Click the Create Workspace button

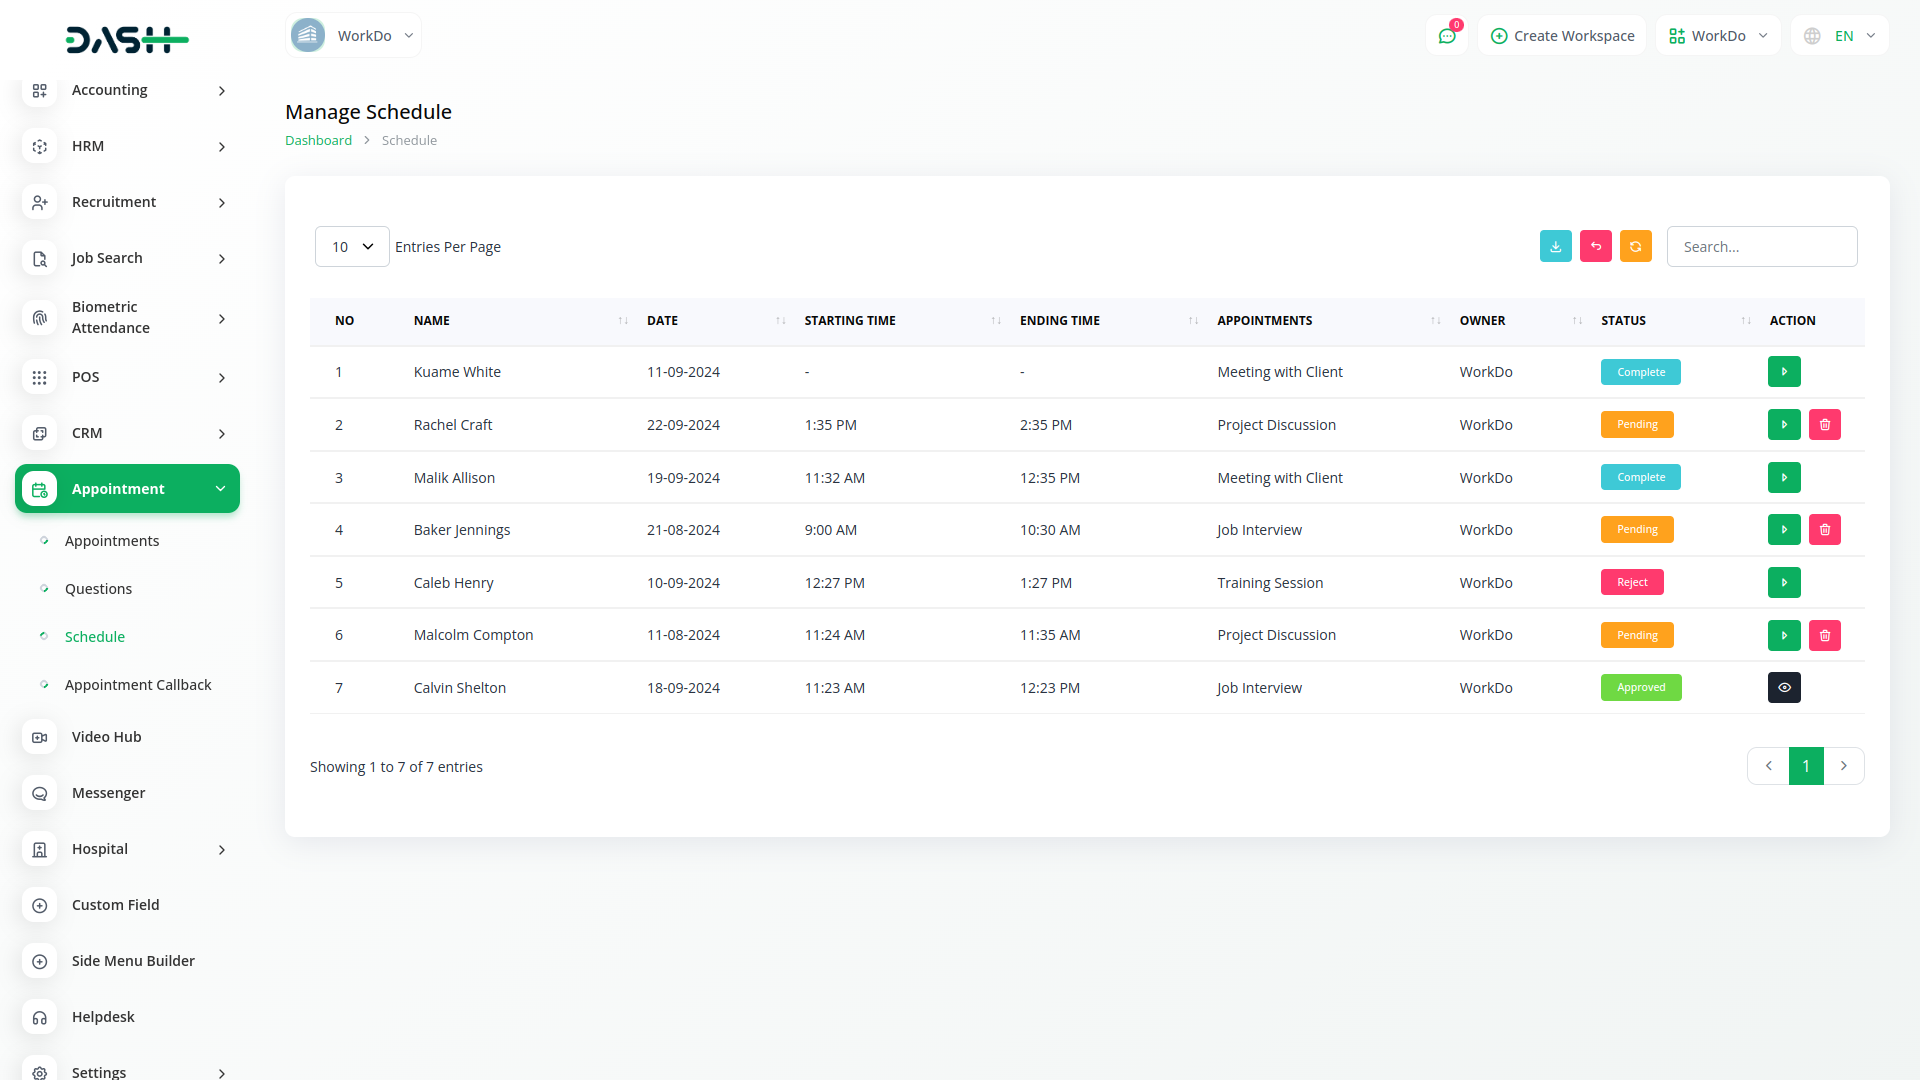pos(1562,36)
